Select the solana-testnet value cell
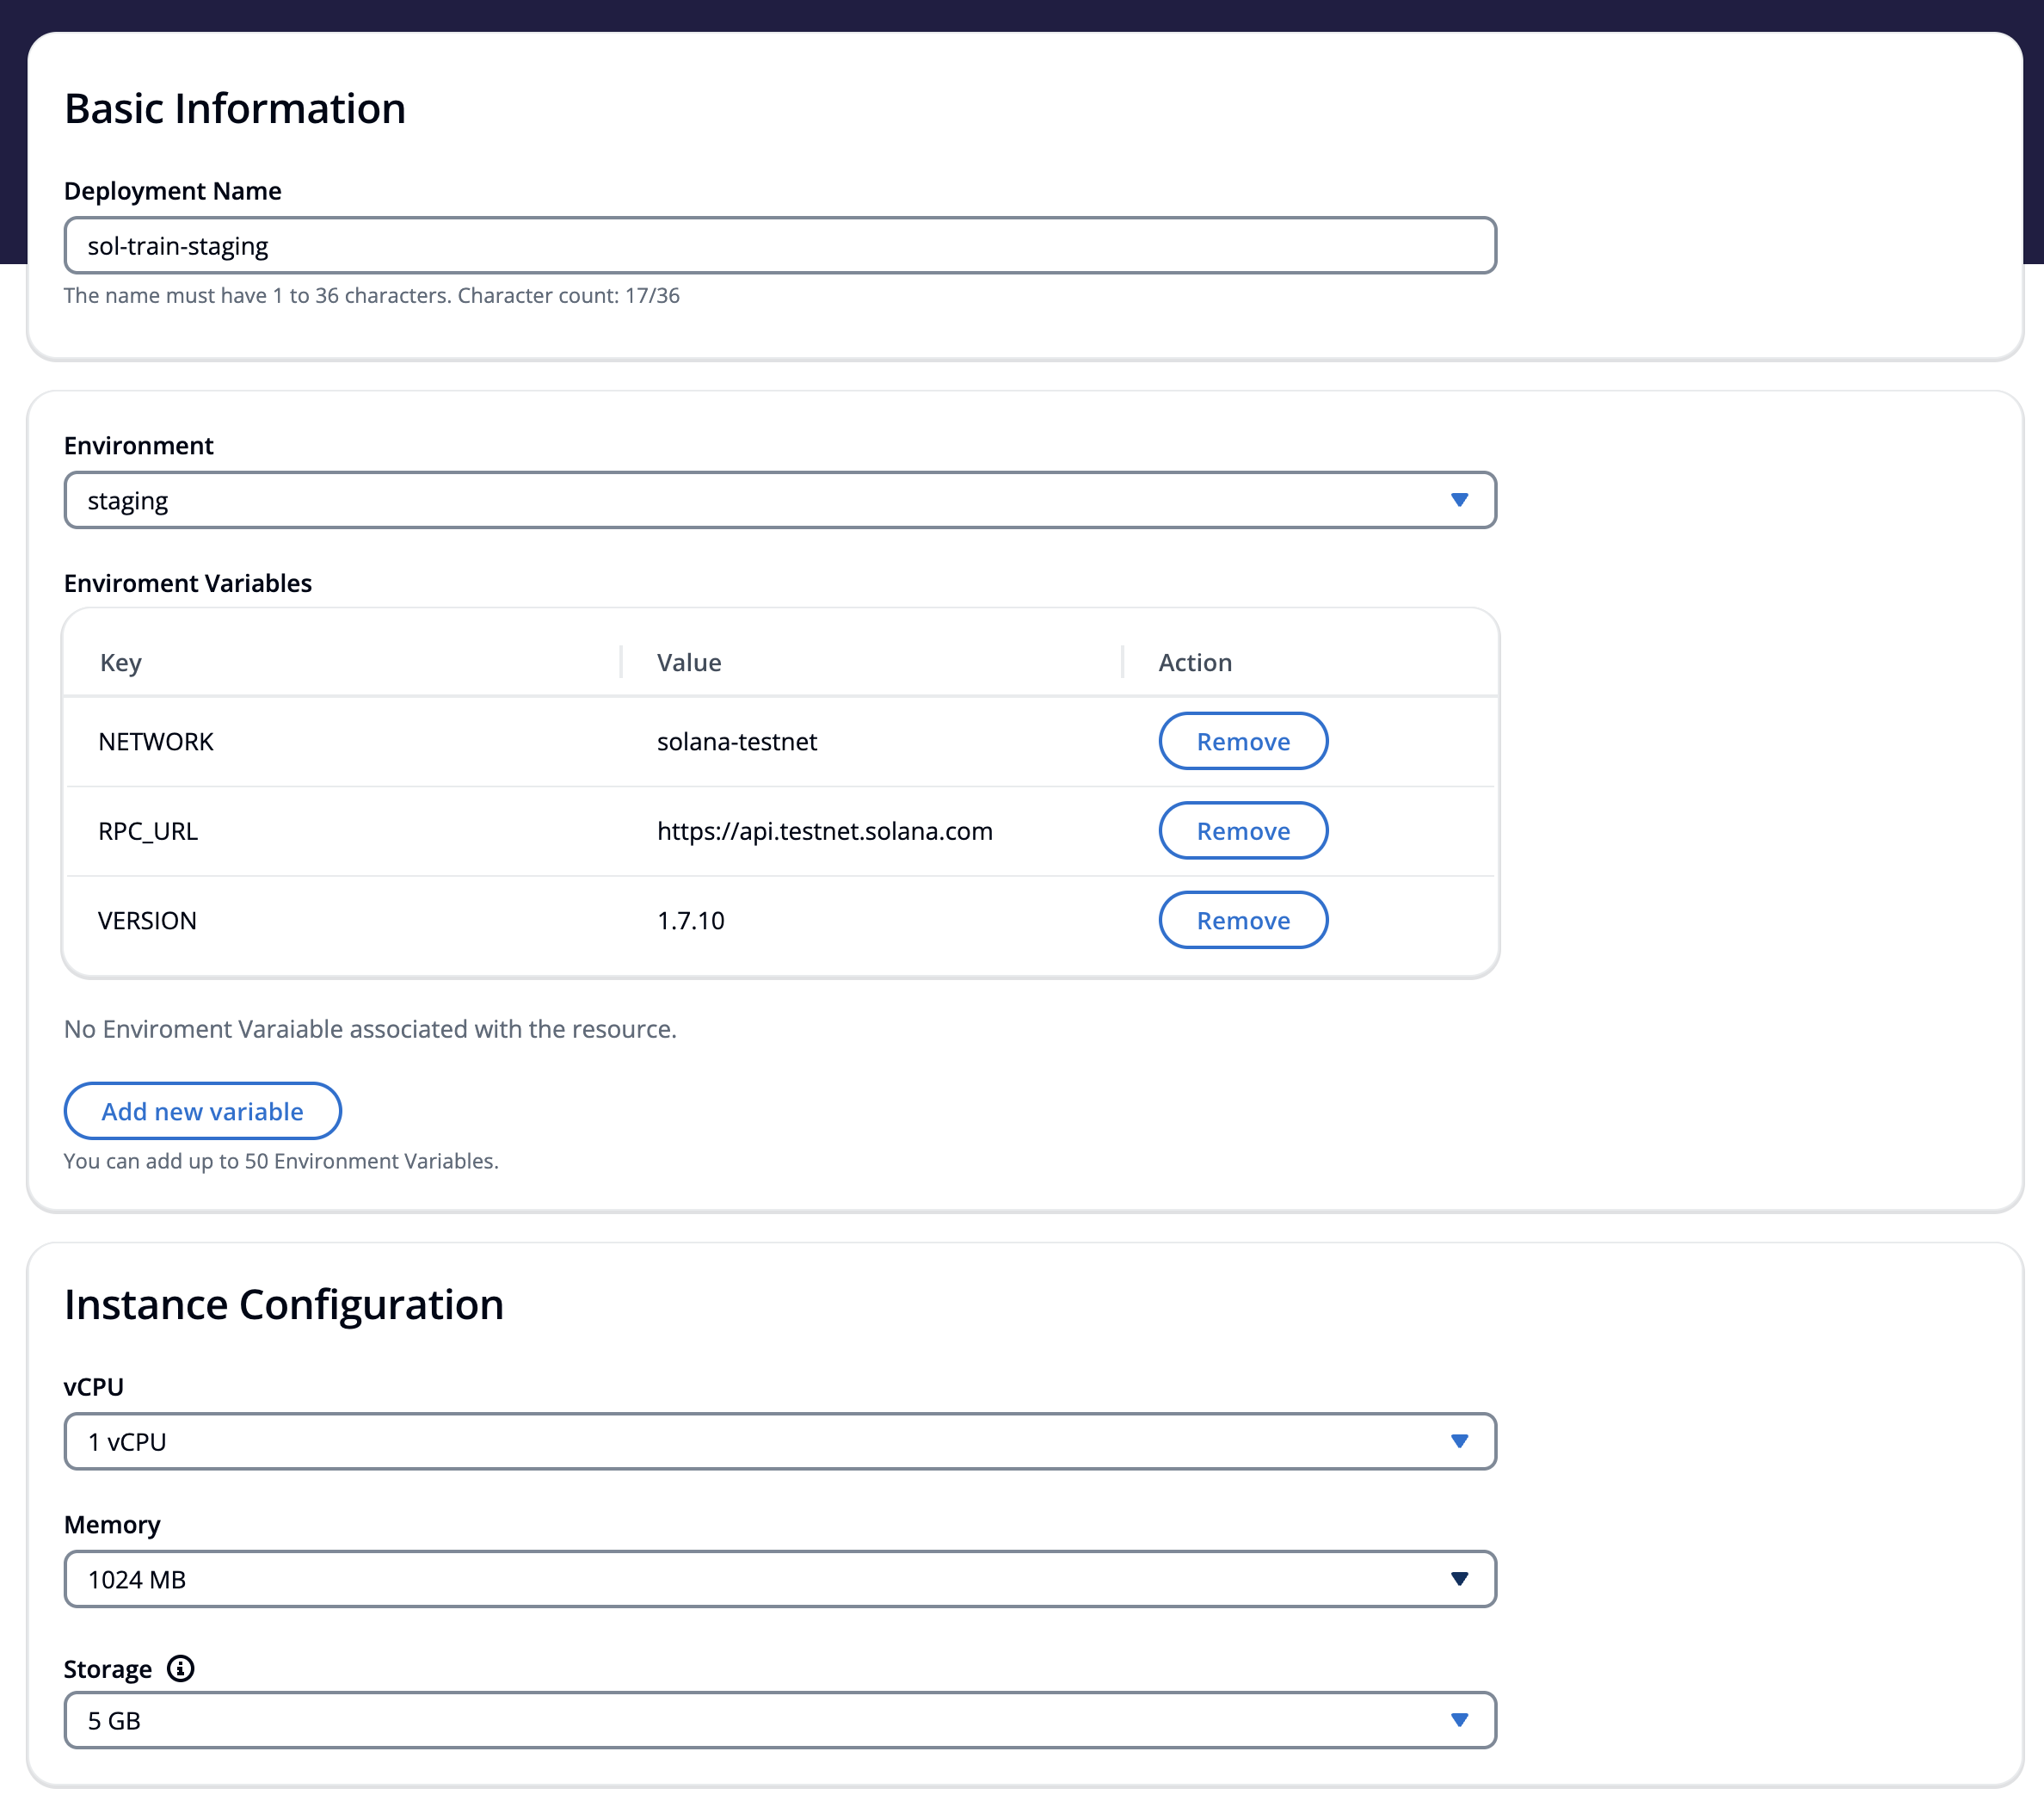The width and height of the screenshot is (2044, 1807). click(737, 742)
